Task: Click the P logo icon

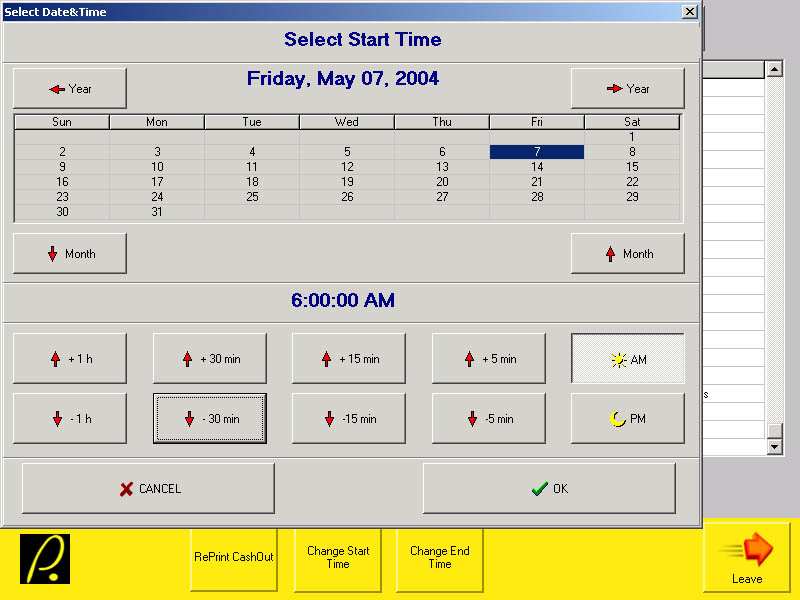Action: tap(45, 559)
